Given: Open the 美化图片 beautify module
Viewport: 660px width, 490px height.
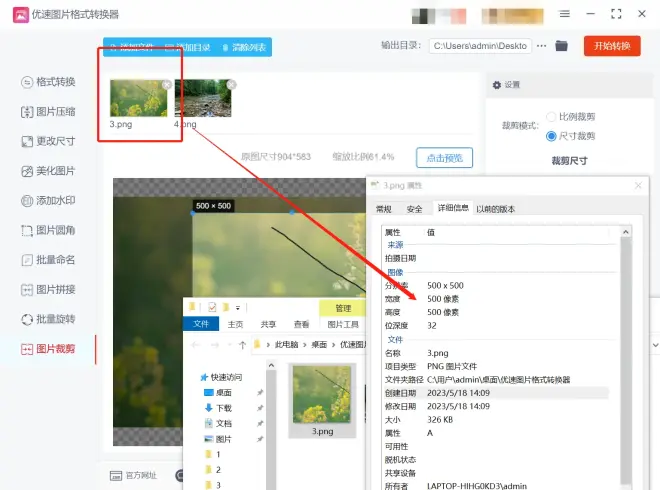Looking at the screenshot, I should [x=48, y=171].
